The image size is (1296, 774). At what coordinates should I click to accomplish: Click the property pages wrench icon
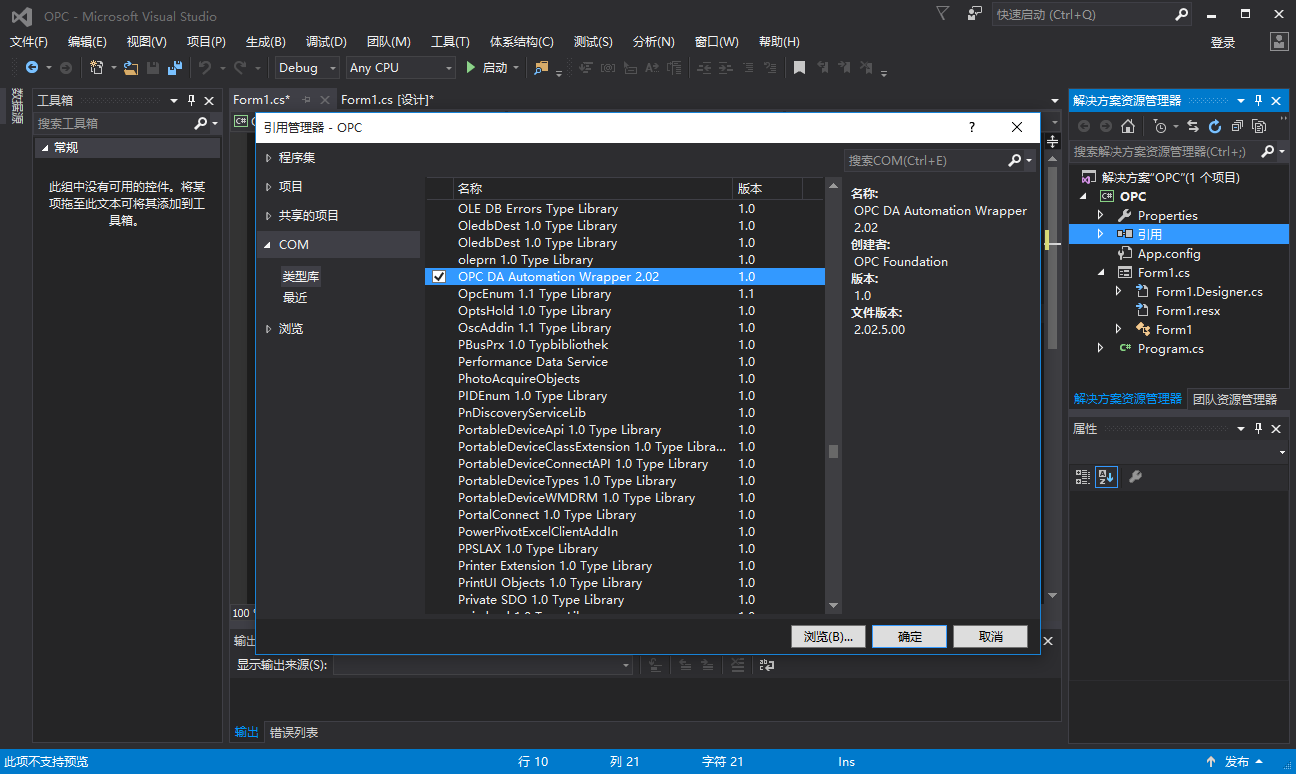click(x=1135, y=477)
